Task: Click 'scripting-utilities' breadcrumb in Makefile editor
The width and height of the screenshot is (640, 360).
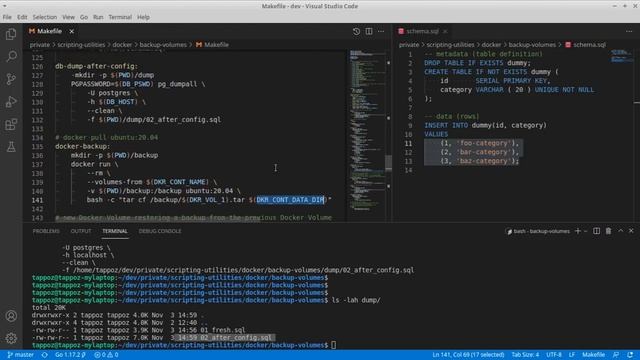Action: coord(81,45)
